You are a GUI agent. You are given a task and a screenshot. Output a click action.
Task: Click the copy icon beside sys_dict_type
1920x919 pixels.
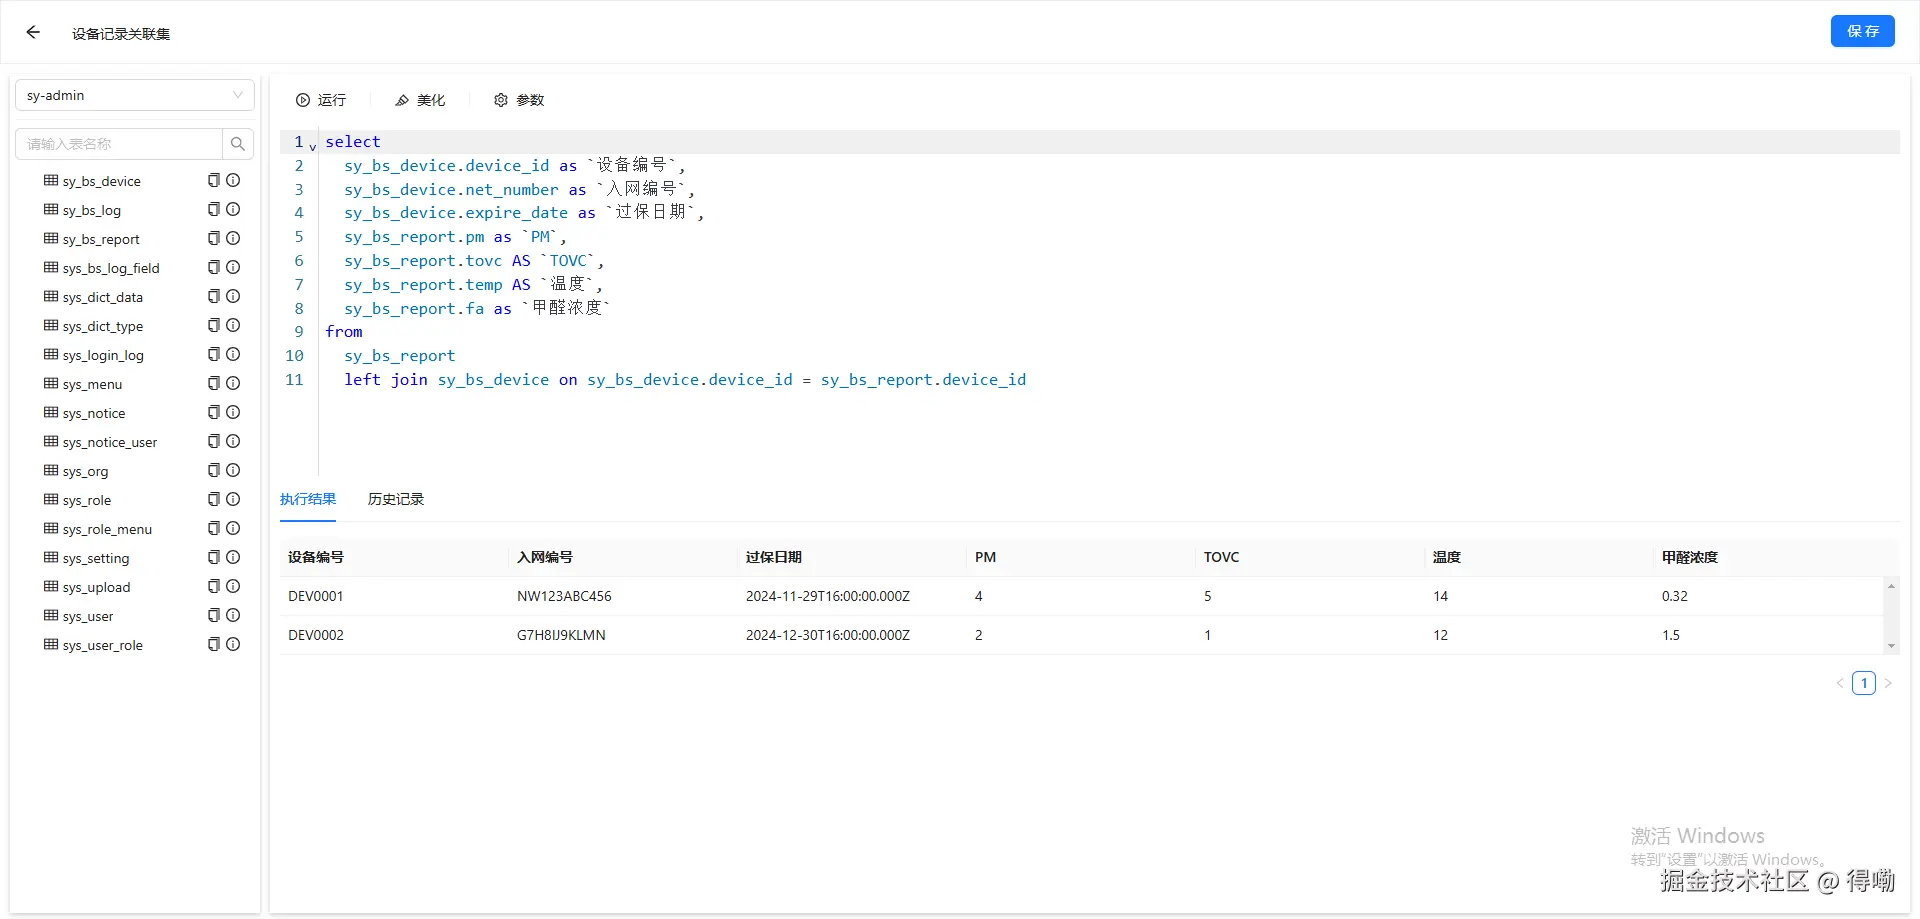[213, 325]
